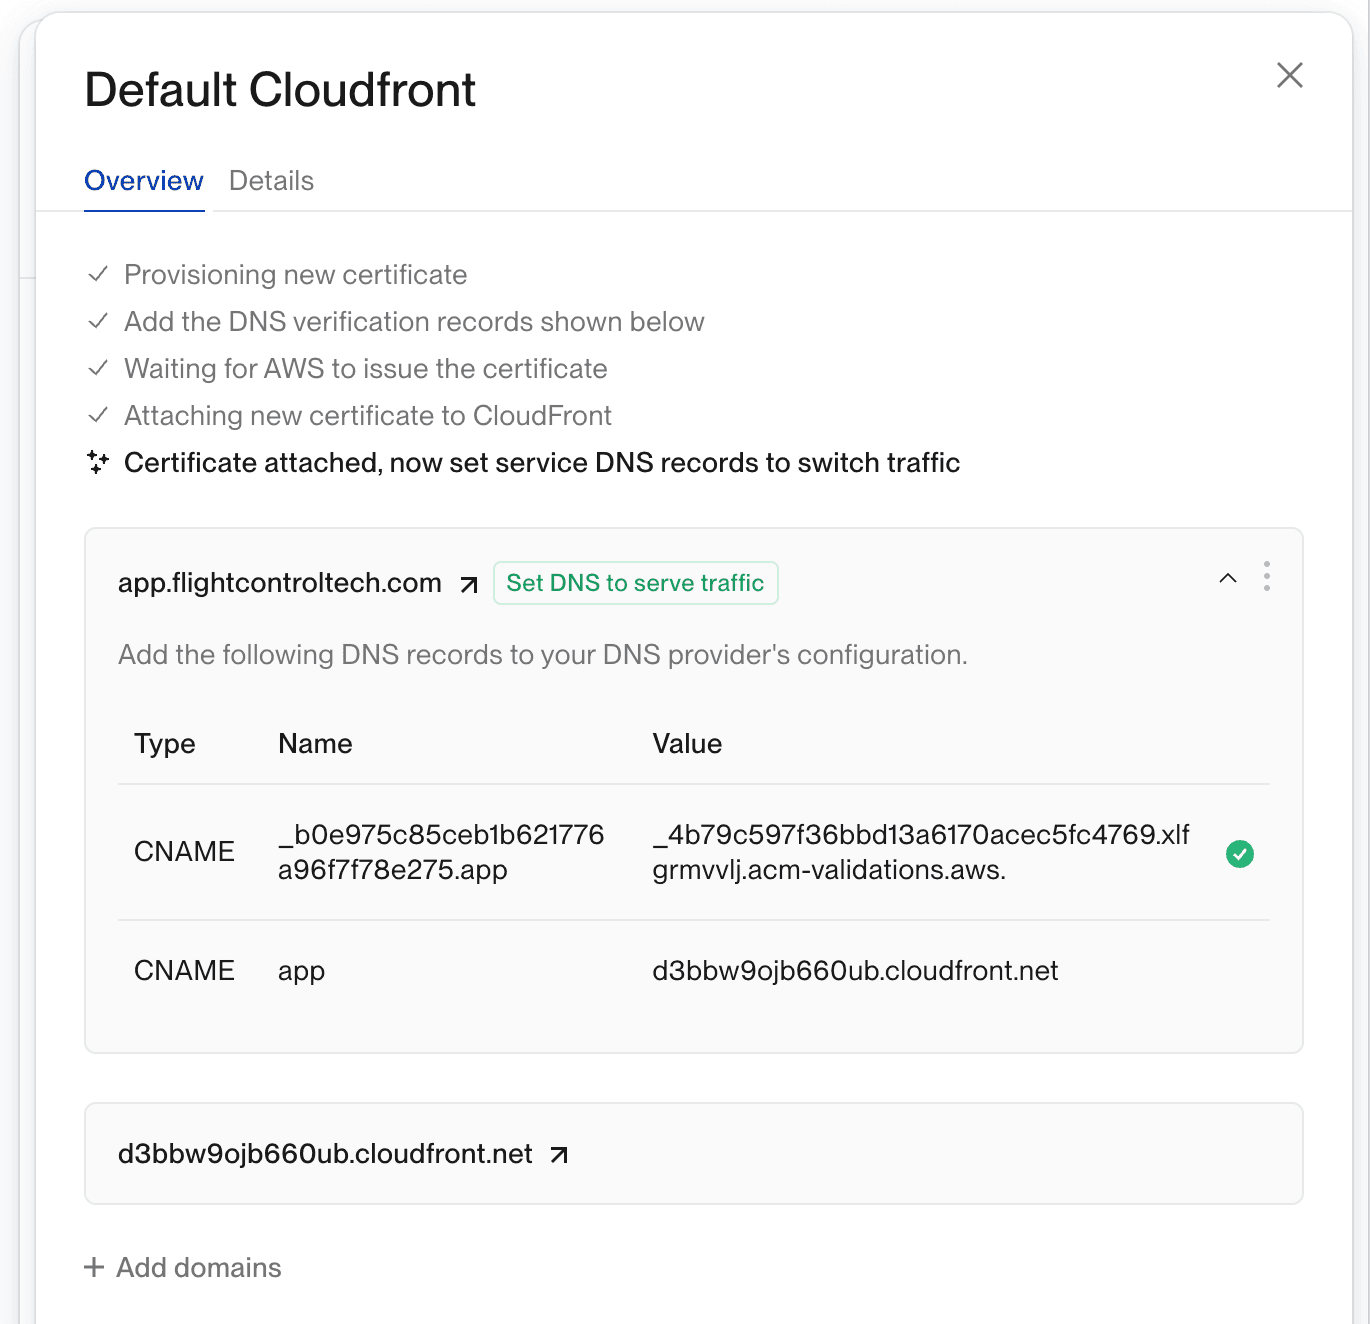Click the plus icon beside Add domains
Viewport: 1370px width, 1324px height.
[94, 1268]
